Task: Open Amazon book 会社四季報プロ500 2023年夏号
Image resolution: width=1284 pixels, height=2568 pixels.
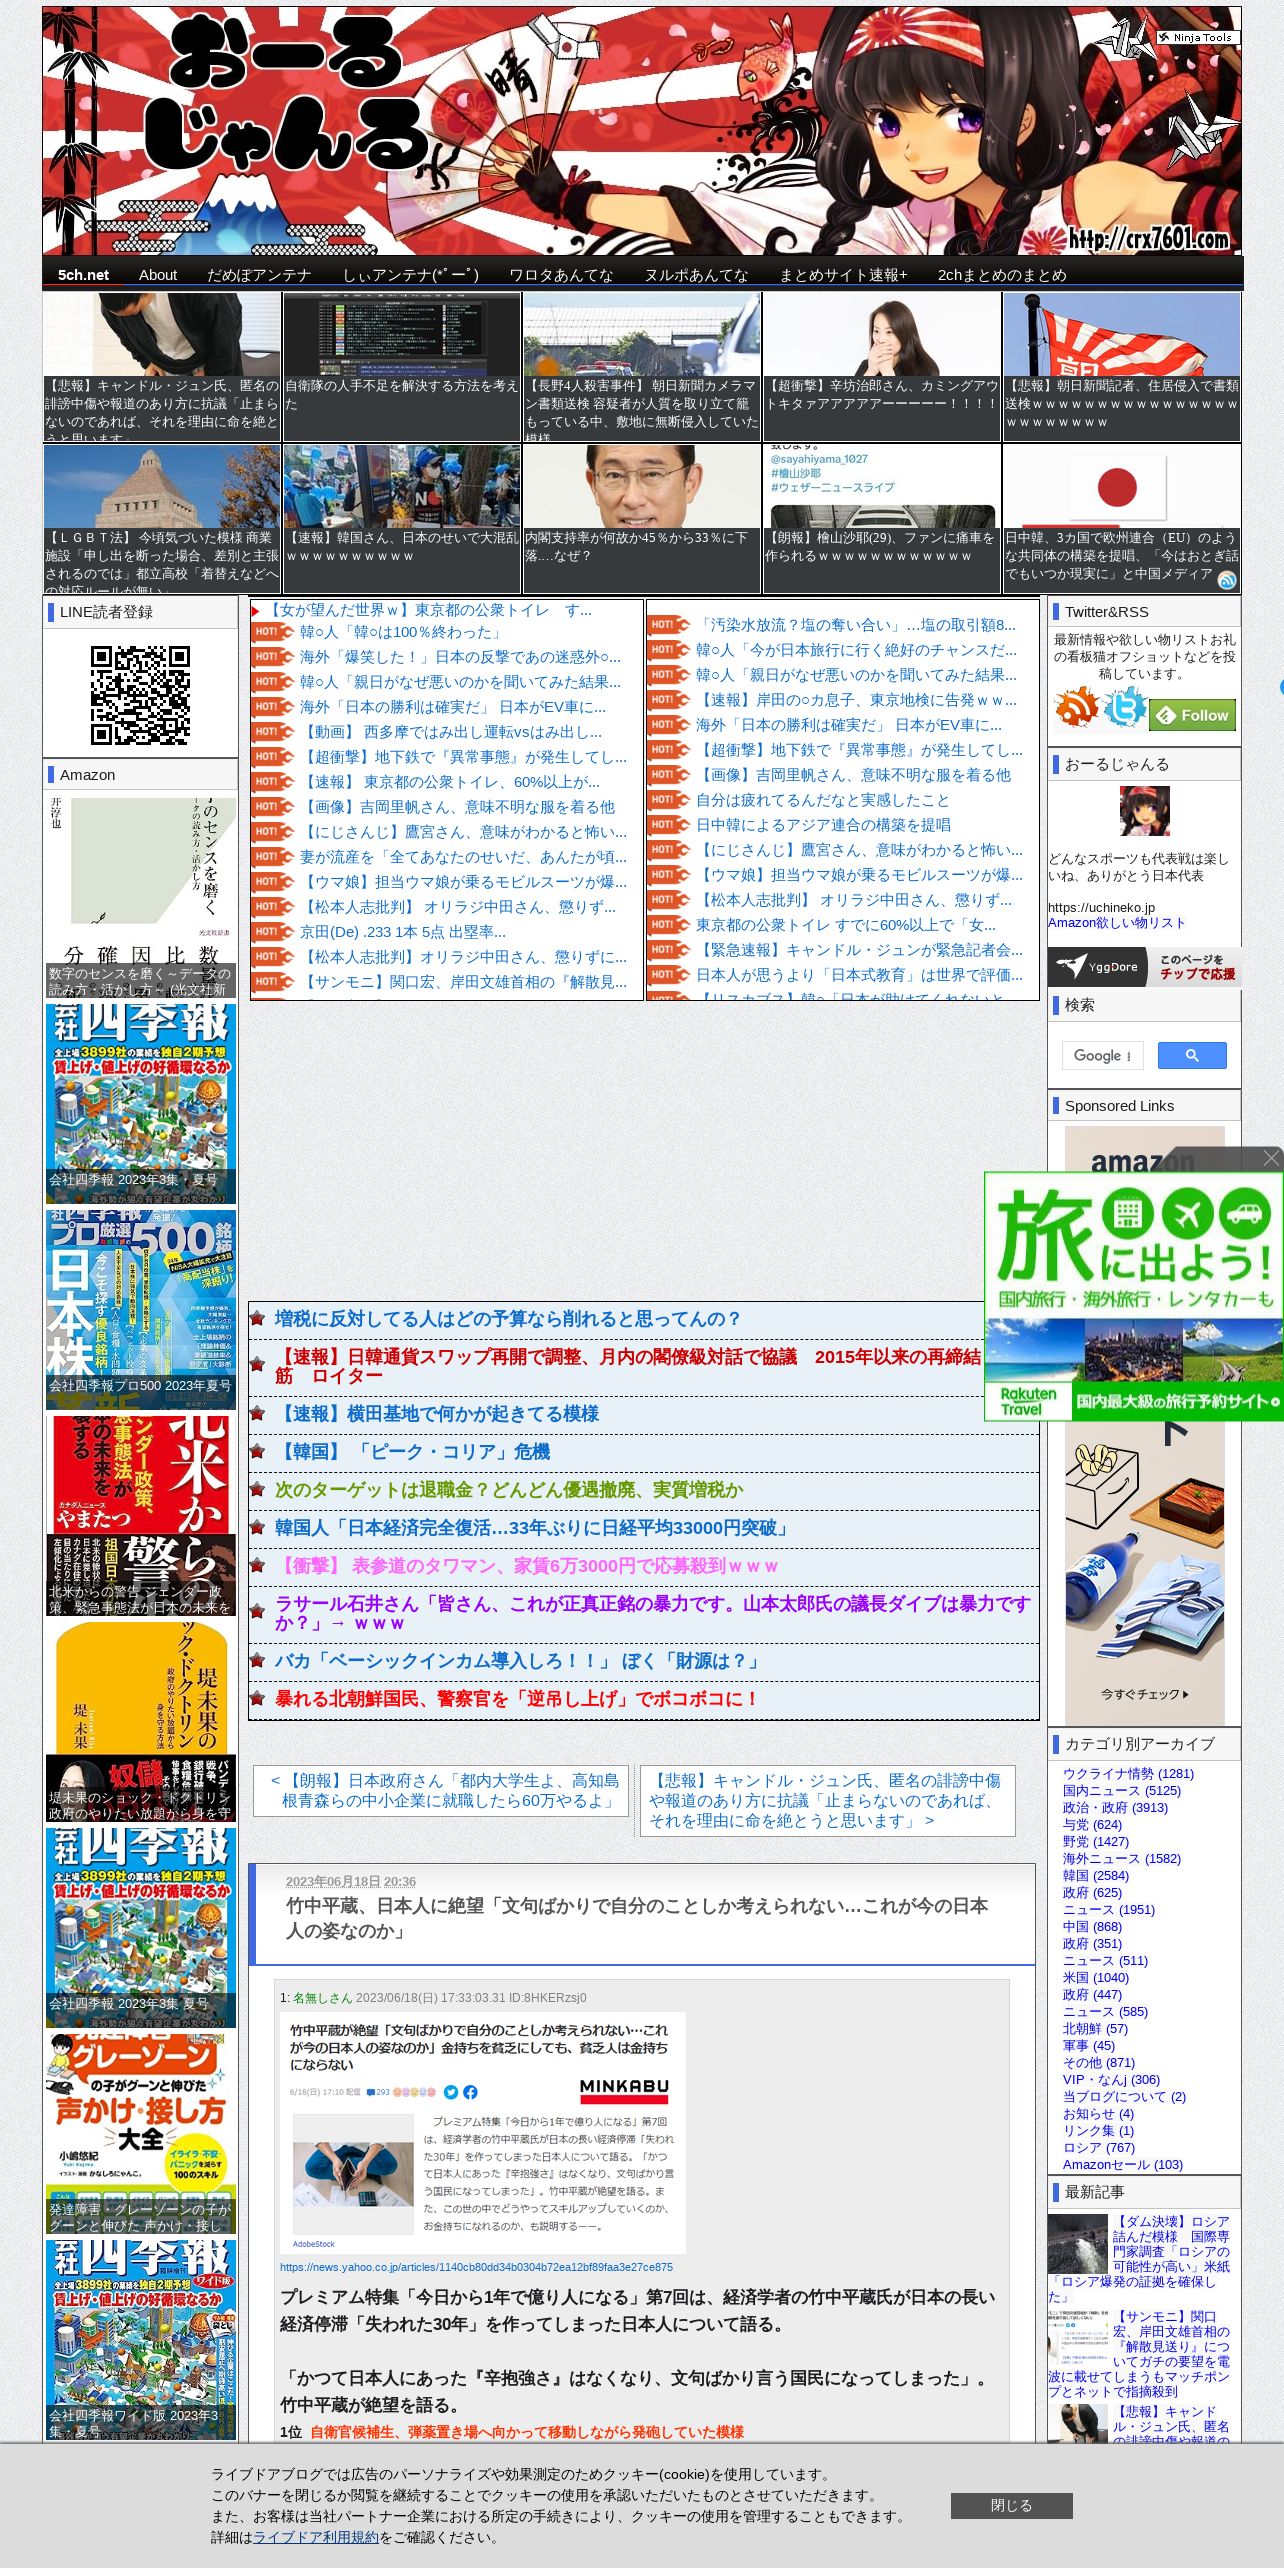Action: (140, 1309)
